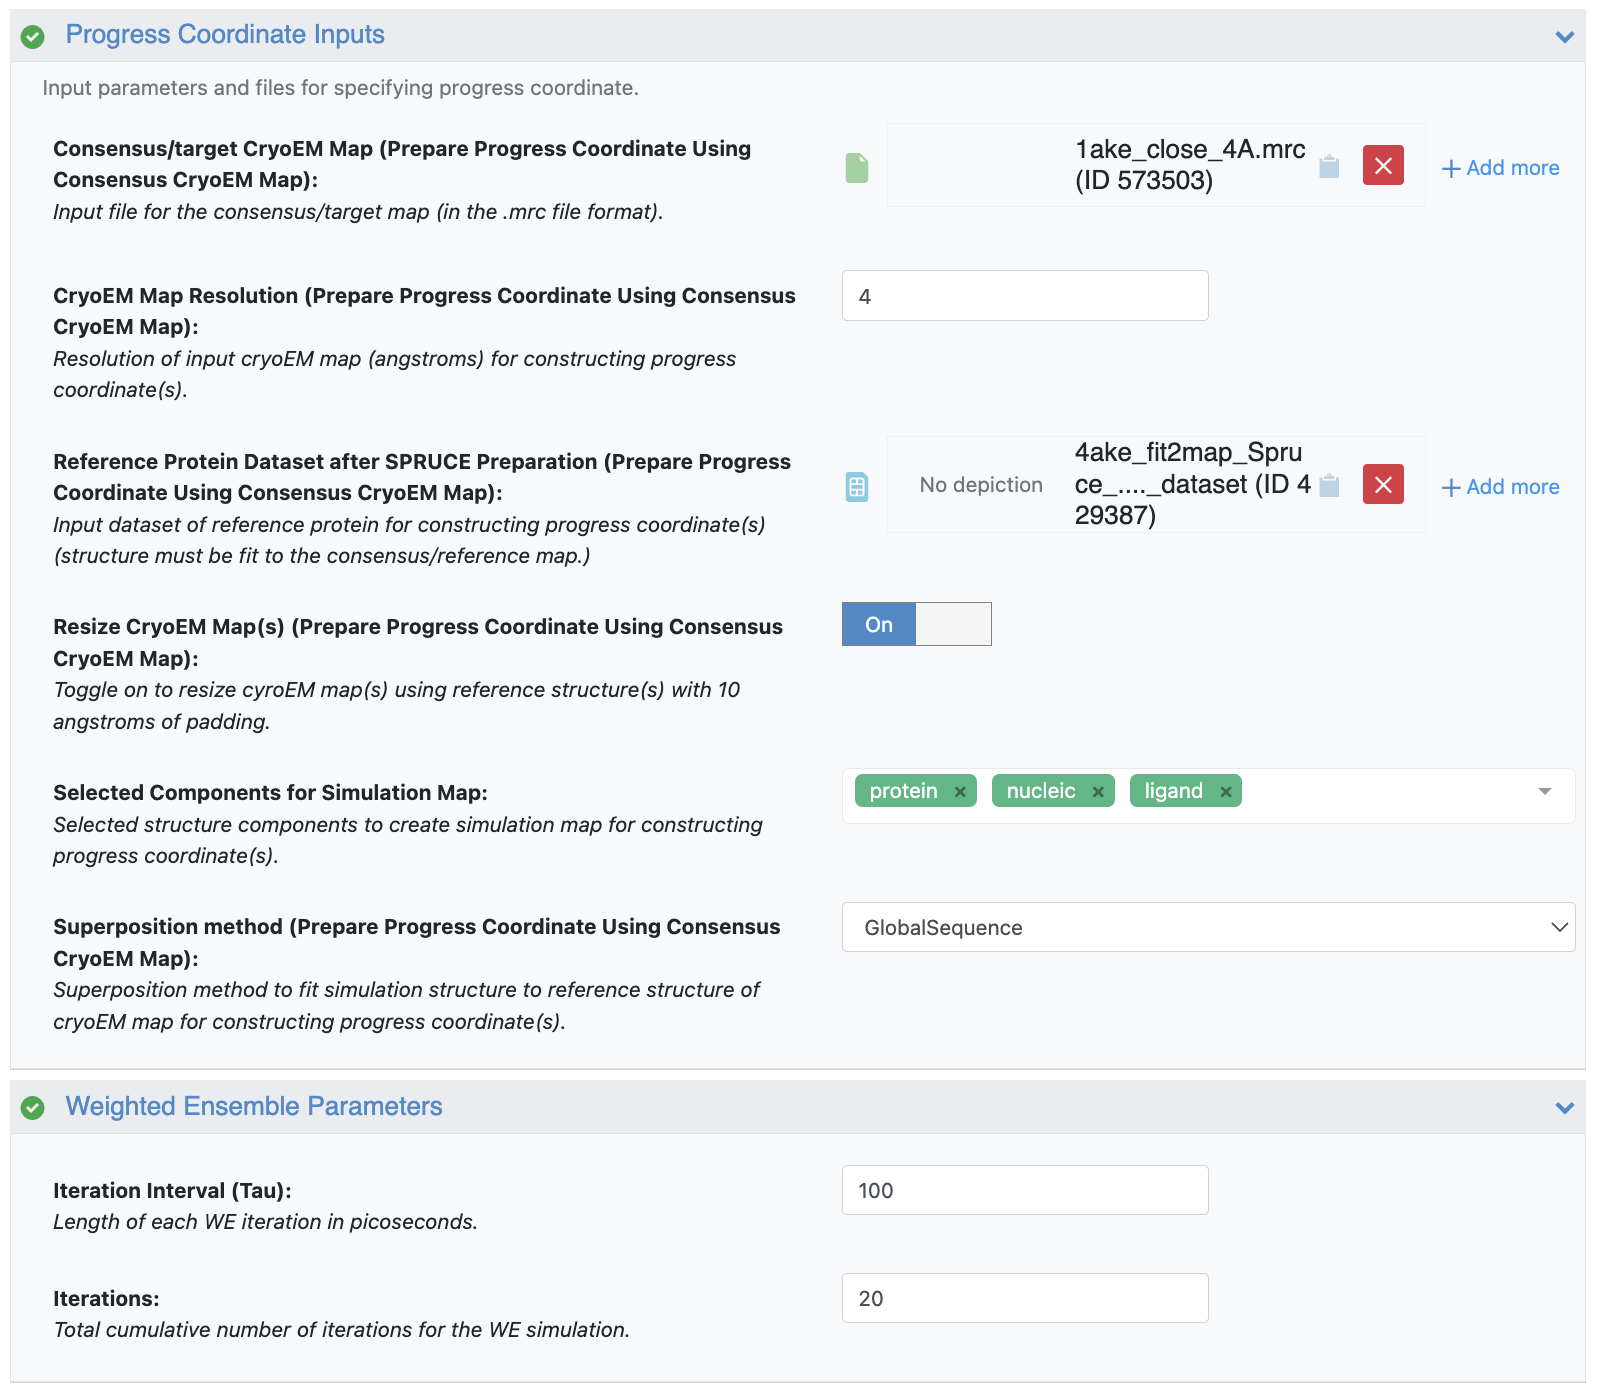The height and width of the screenshot is (1392, 1598).
Task: Collapse the Weighted Ensemble Parameters section chevron
Action: (1565, 1108)
